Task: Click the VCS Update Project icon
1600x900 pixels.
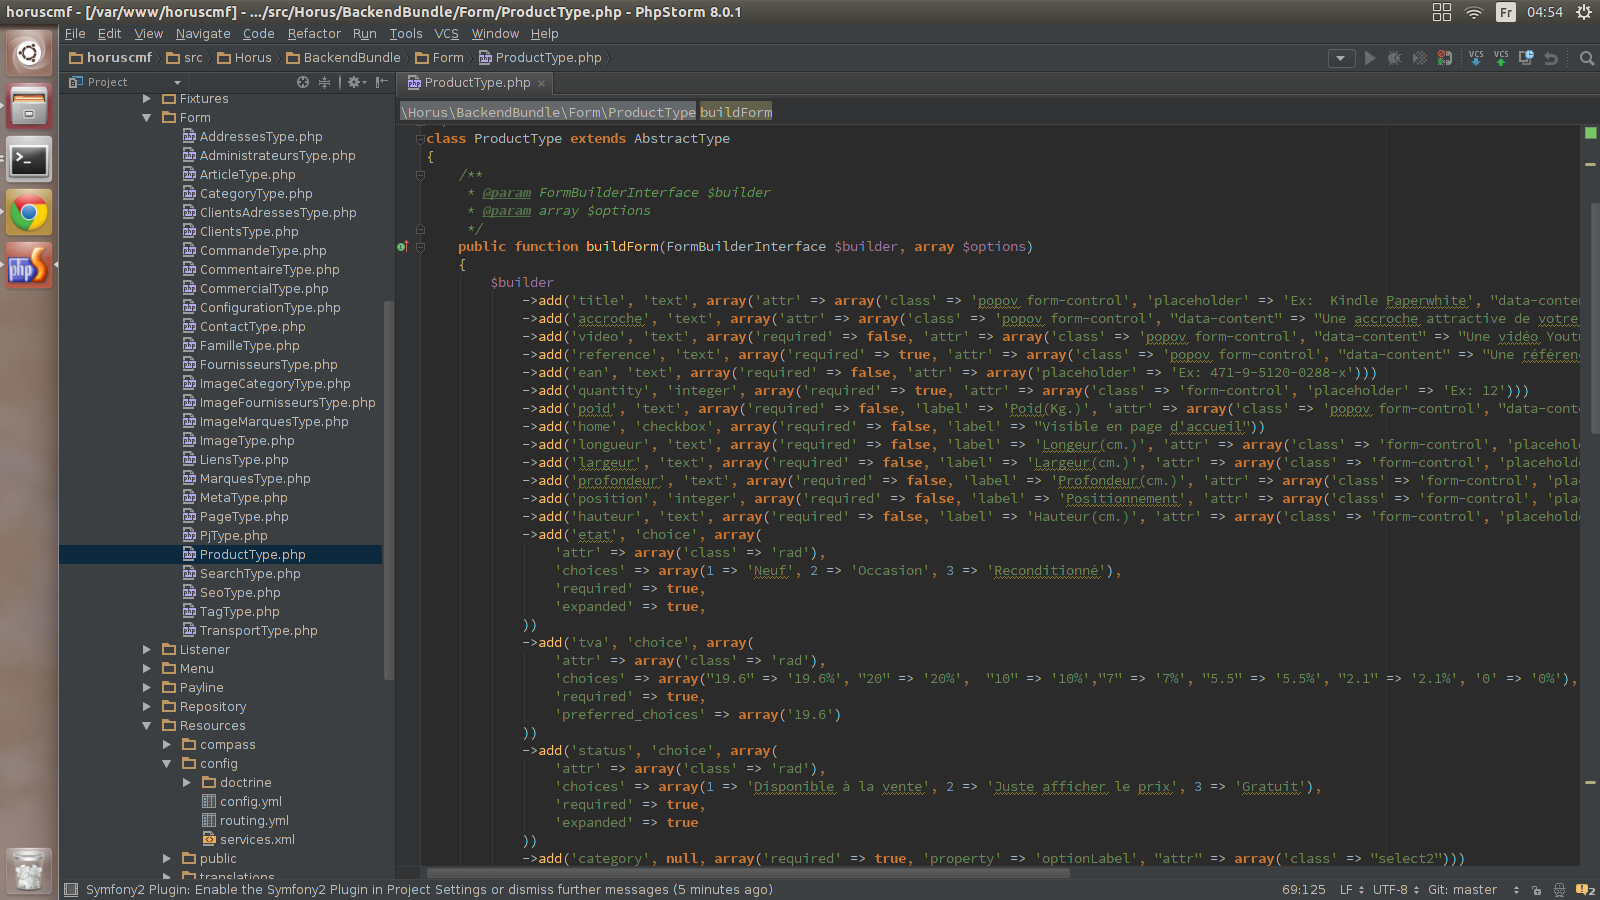Action: point(1476,58)
